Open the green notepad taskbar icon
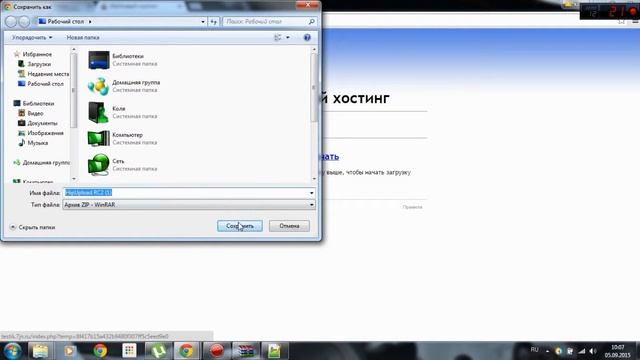The width and height of the screenshot is (640, 360). 274,351
